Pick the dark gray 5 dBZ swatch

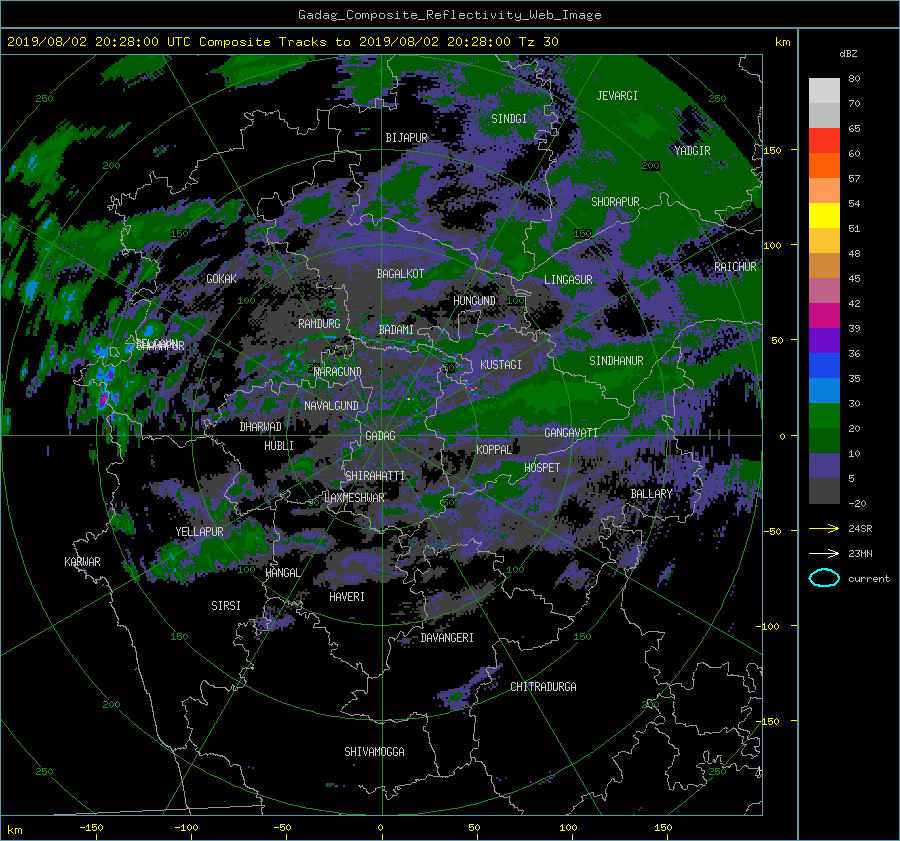pos(824,490)
